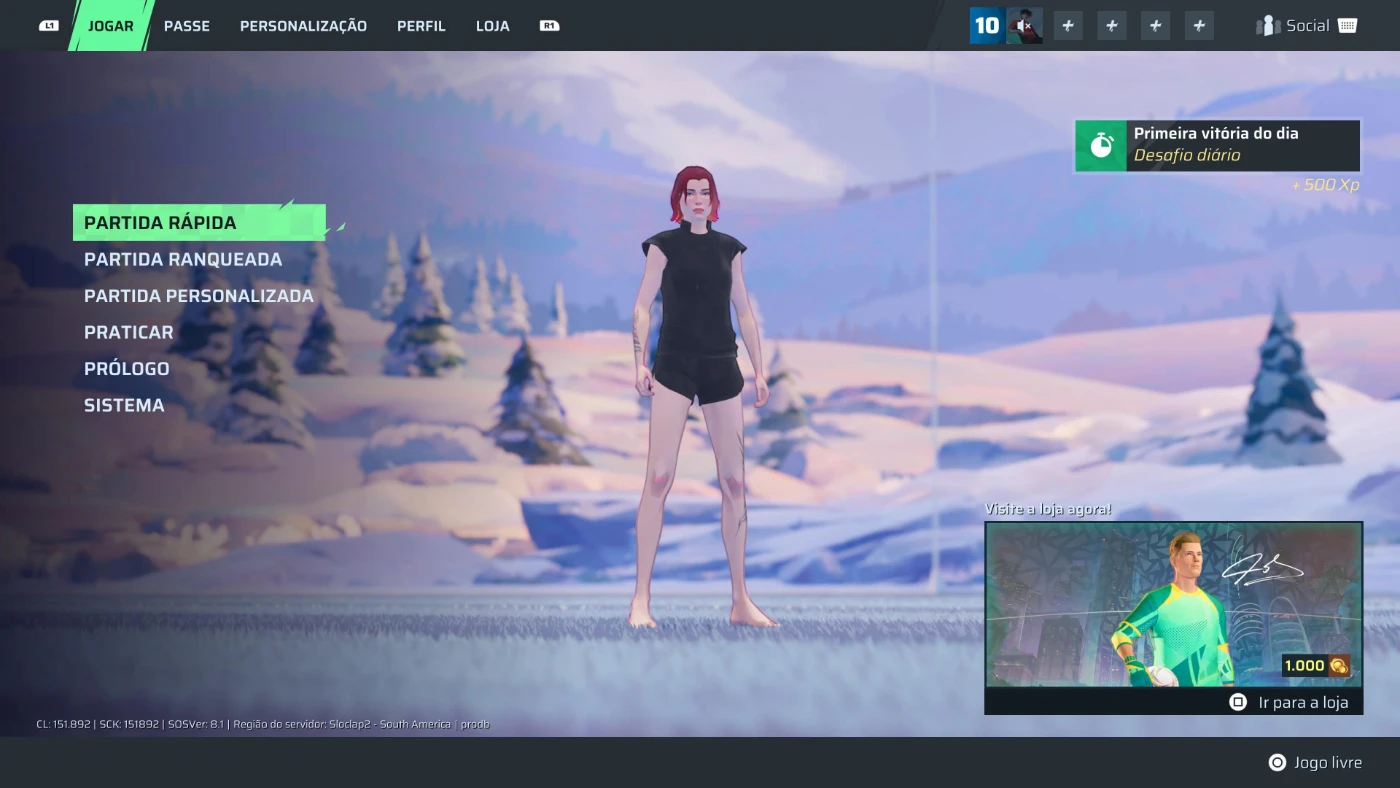Click the last empty squad plus slot
1400x788 pixels.
pos(1199,26)
